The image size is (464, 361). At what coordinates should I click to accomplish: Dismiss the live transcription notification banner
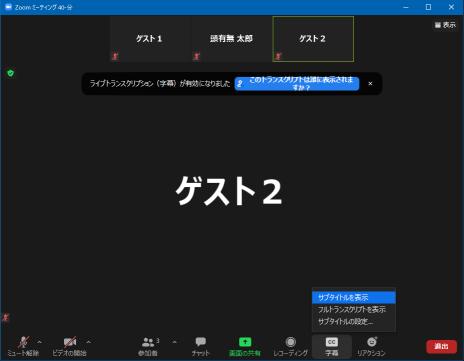coord(370,84)
